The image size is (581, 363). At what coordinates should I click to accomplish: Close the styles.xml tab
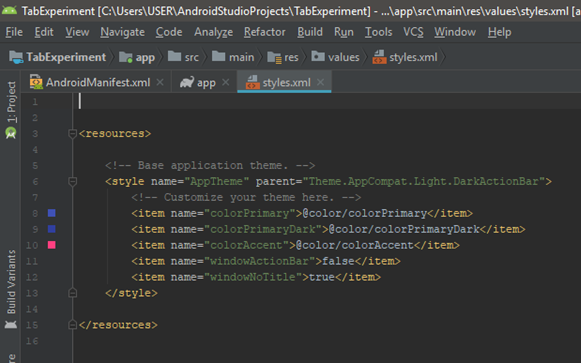321,82
